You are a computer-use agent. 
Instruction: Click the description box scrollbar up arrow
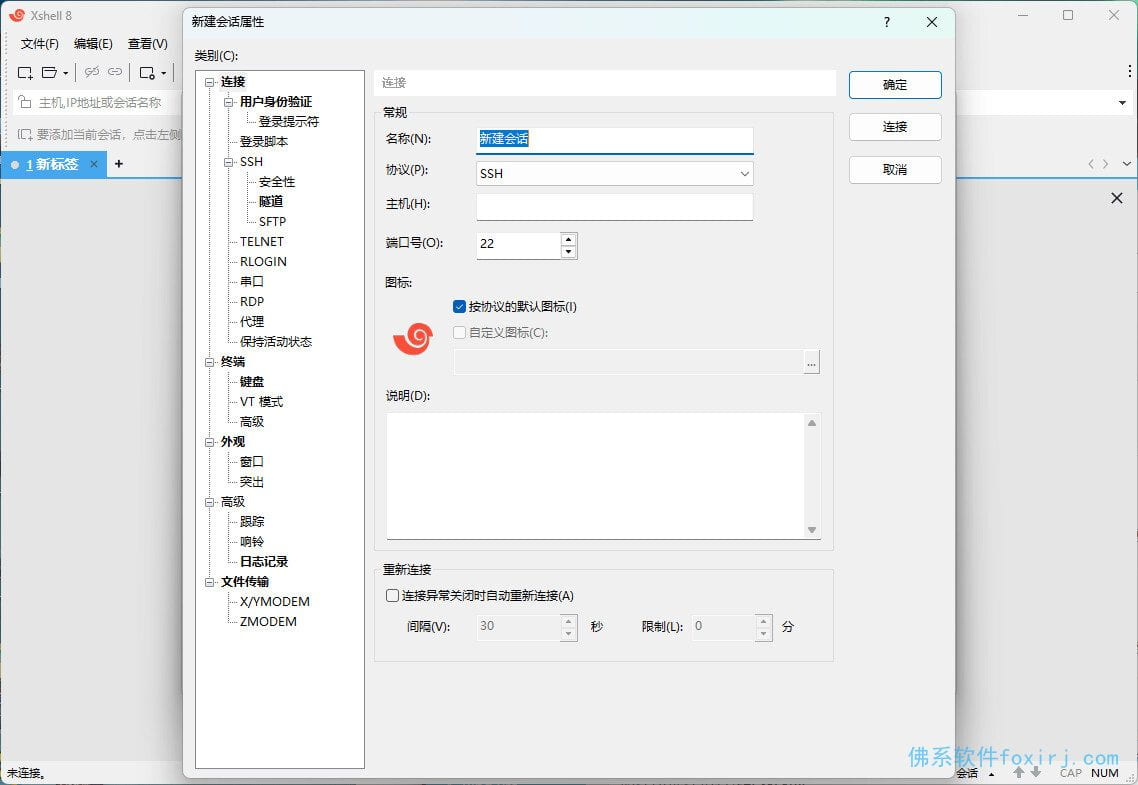click(812, 423)
